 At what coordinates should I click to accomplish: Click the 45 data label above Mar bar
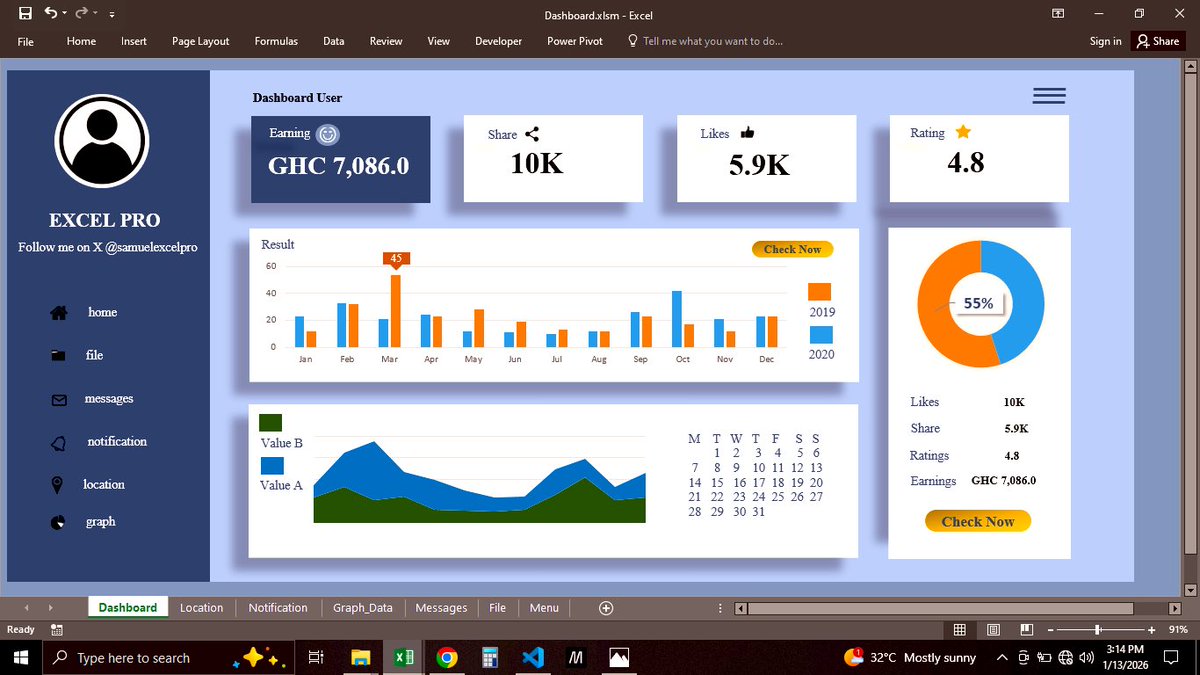point(396,258)
